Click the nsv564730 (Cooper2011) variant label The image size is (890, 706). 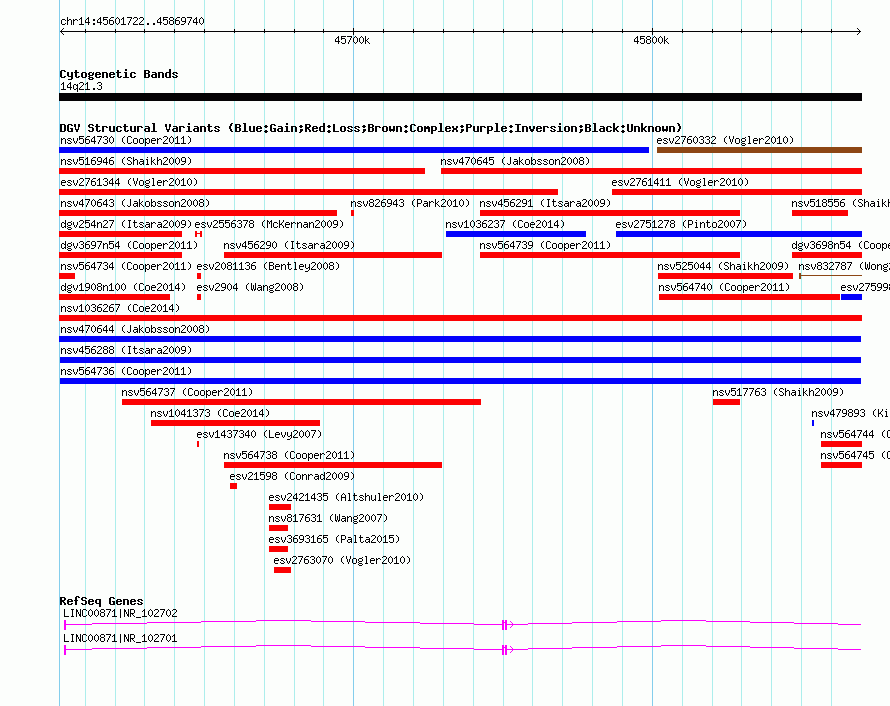click(x=126, y=140)
